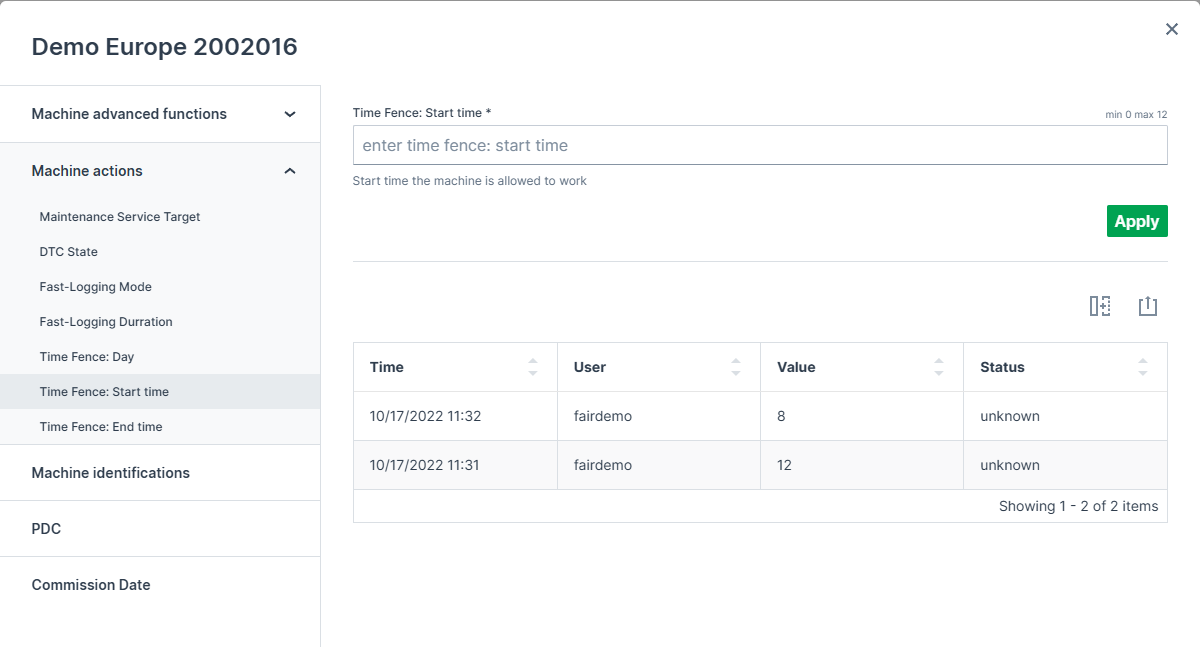
Task: Go to Time Fence: Day
Action: tap(87, 357)
